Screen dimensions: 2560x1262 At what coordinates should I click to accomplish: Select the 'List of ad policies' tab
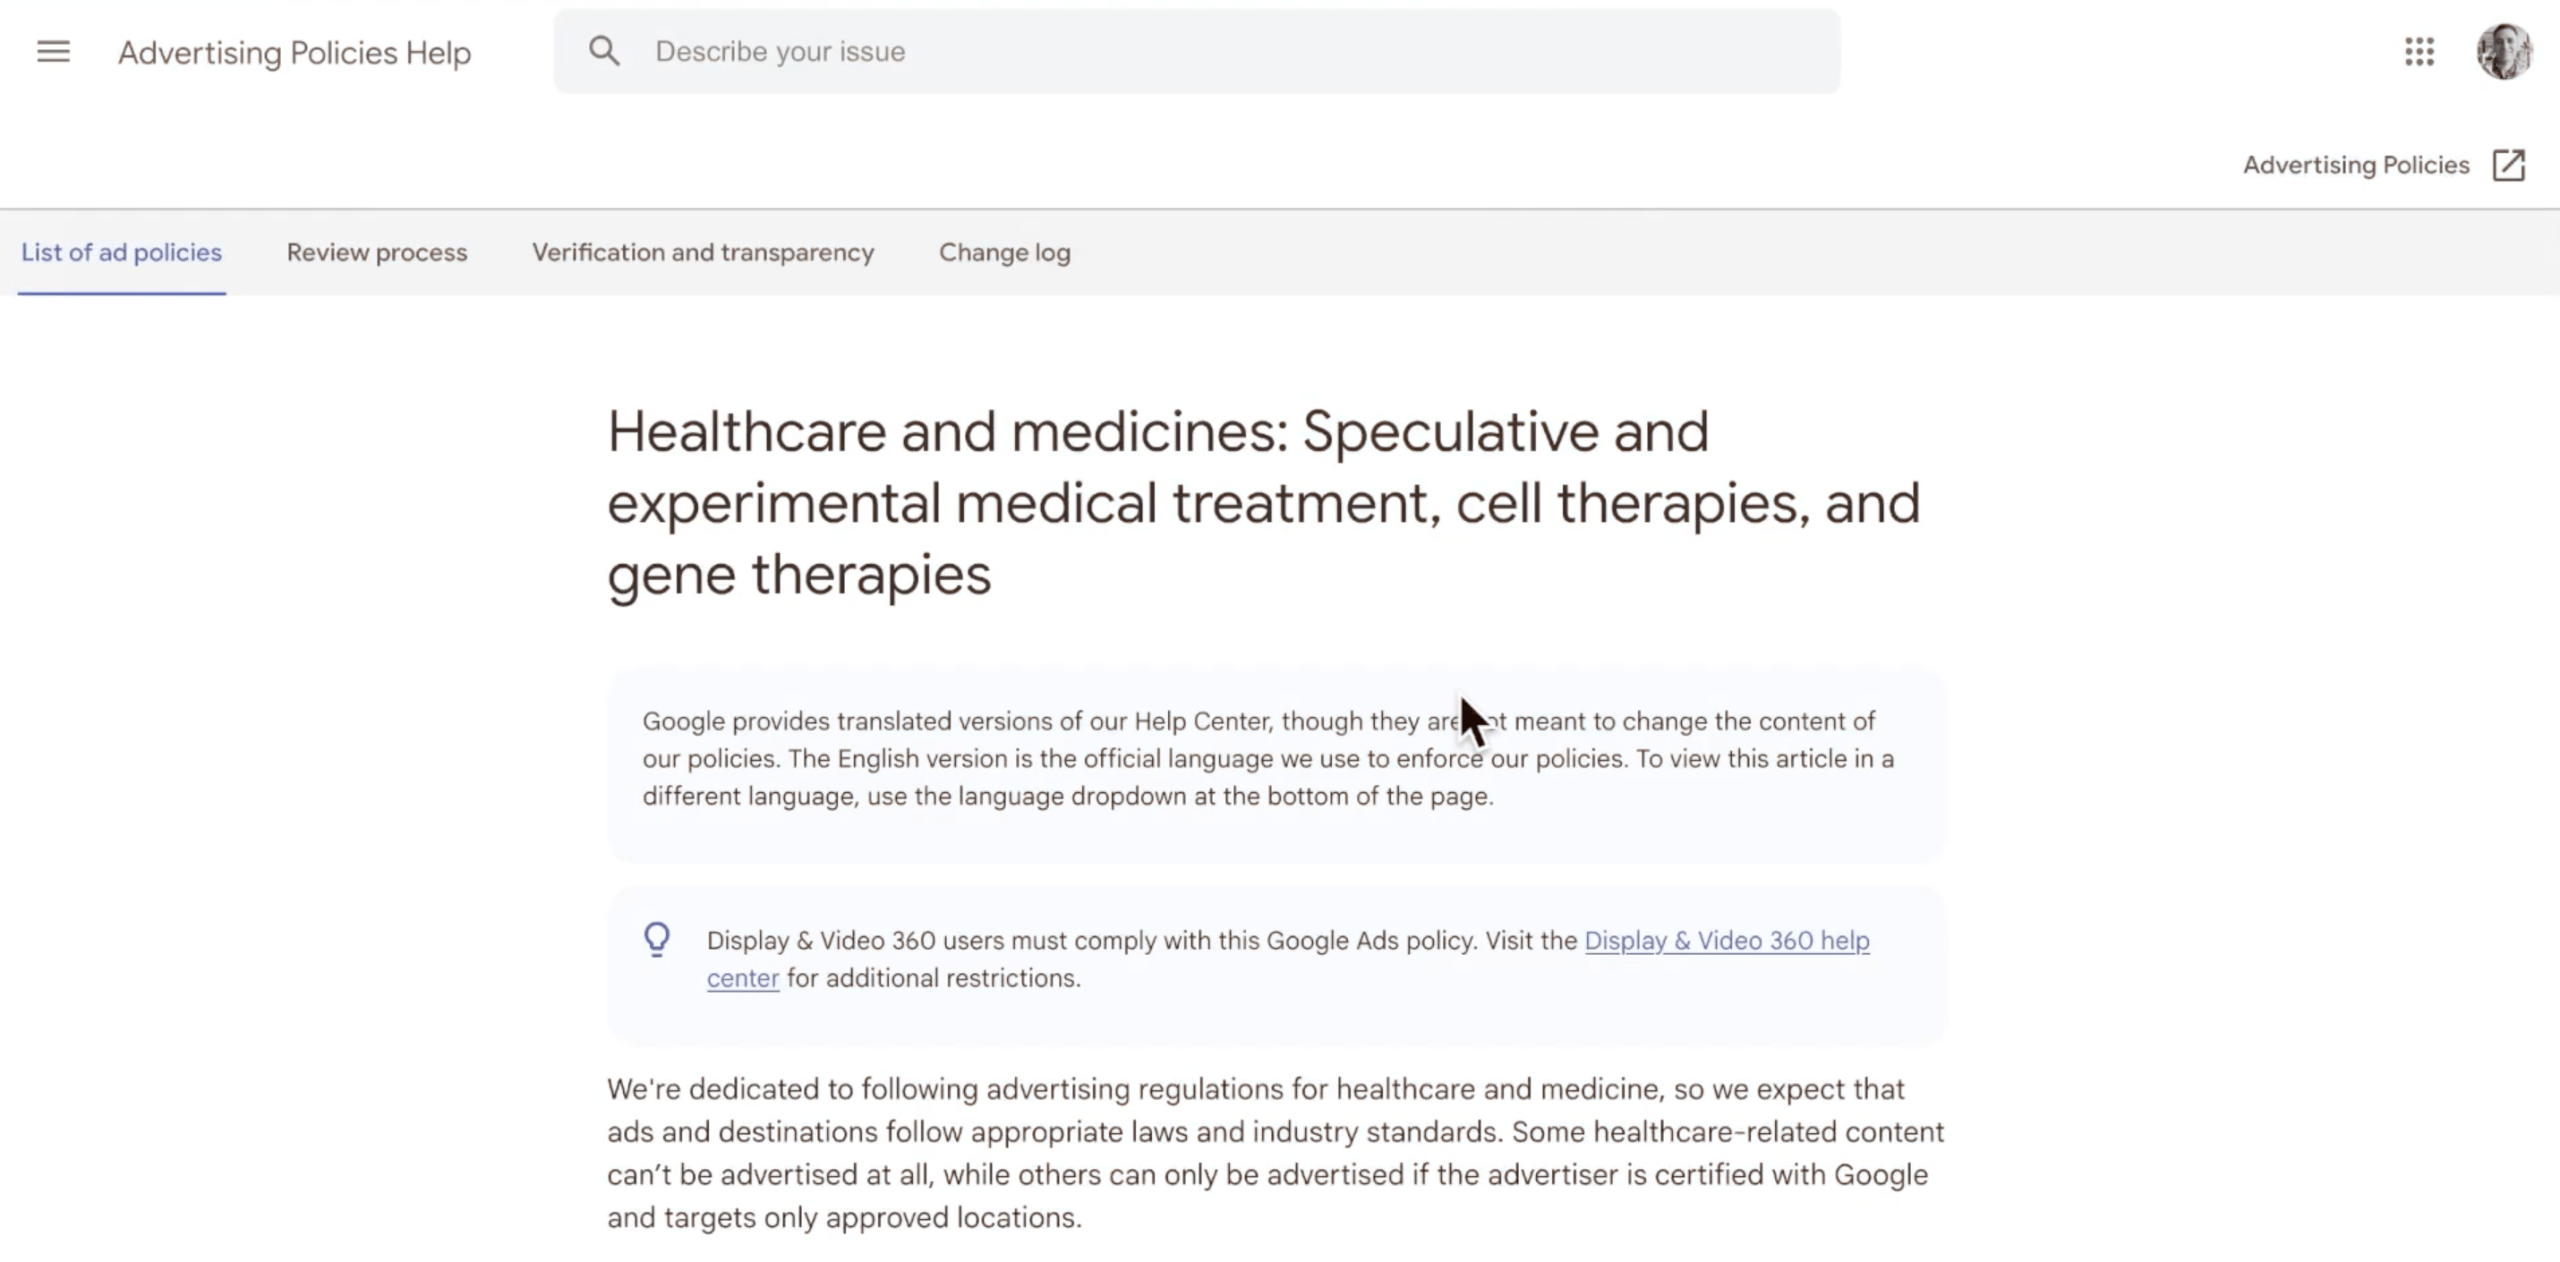point(122,253)
